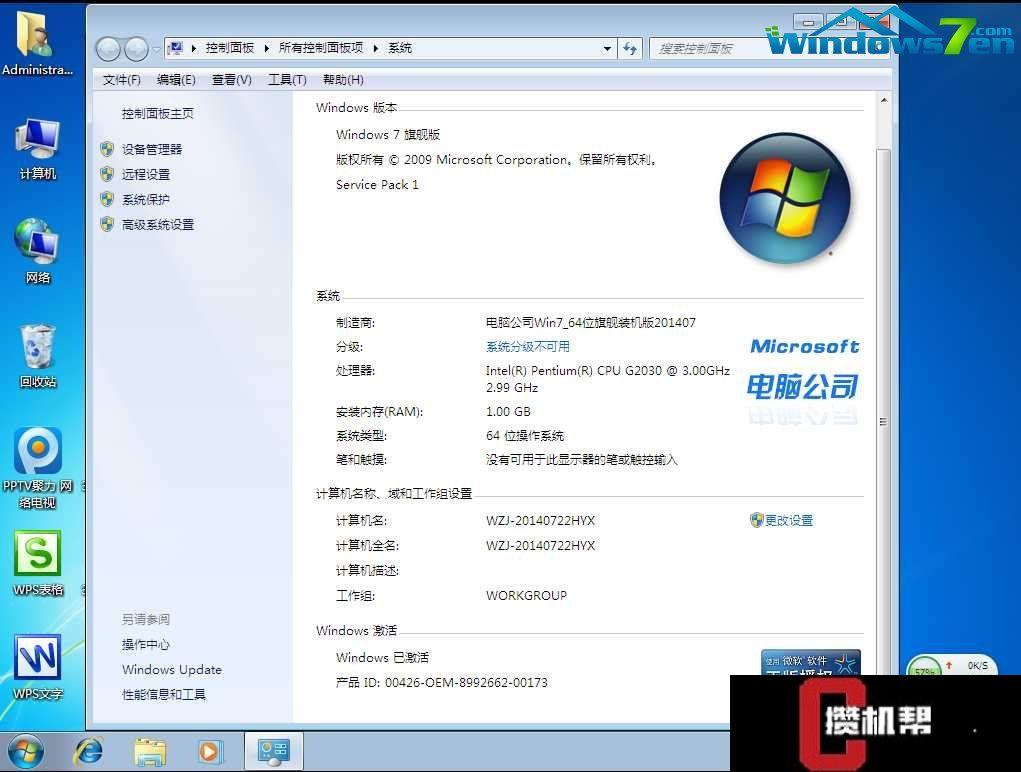The image size is (1021, 772).
Task: Open Windows Explorer from the taskbar
Action: 150,752
